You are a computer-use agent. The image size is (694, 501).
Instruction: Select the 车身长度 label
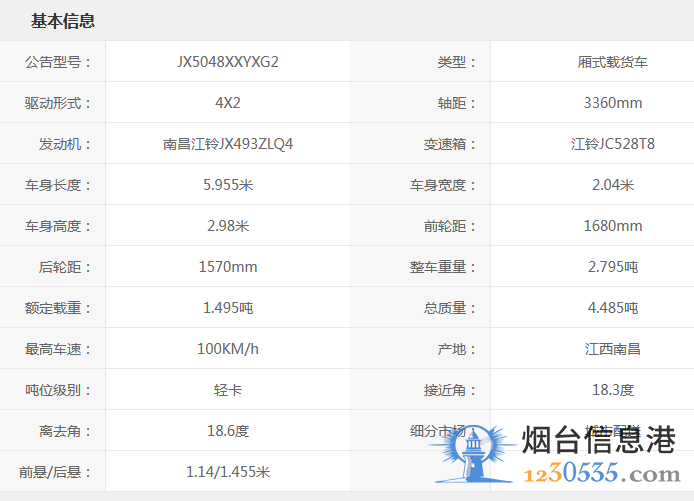point(58,185)
